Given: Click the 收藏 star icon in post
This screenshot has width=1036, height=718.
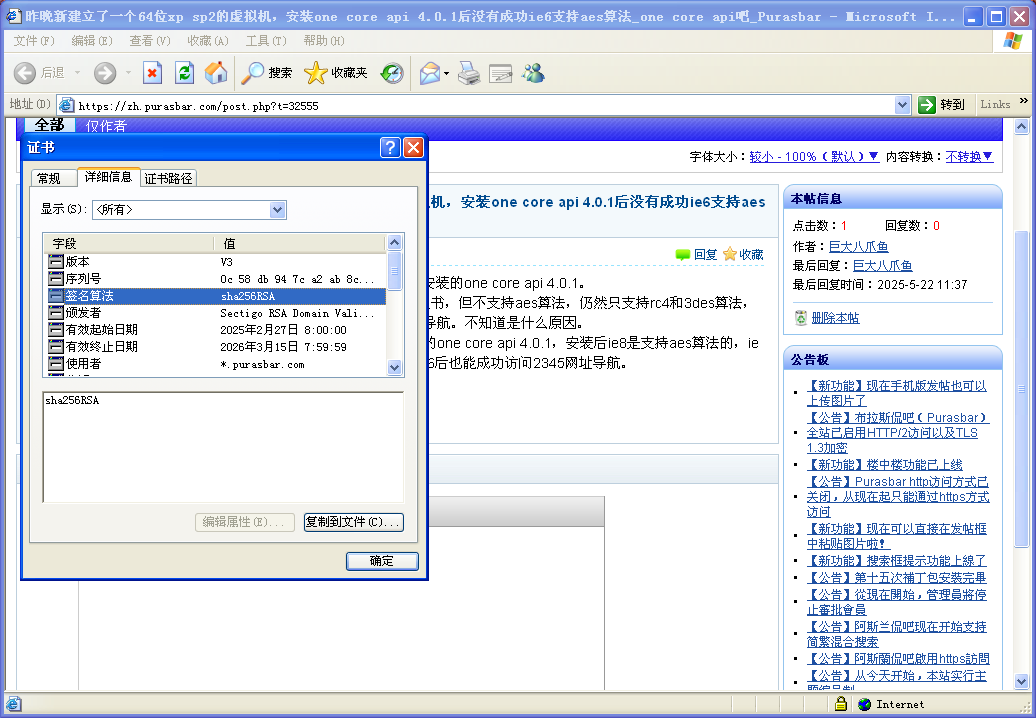Looking at the screenshot, I should click(x=729, y=254).
